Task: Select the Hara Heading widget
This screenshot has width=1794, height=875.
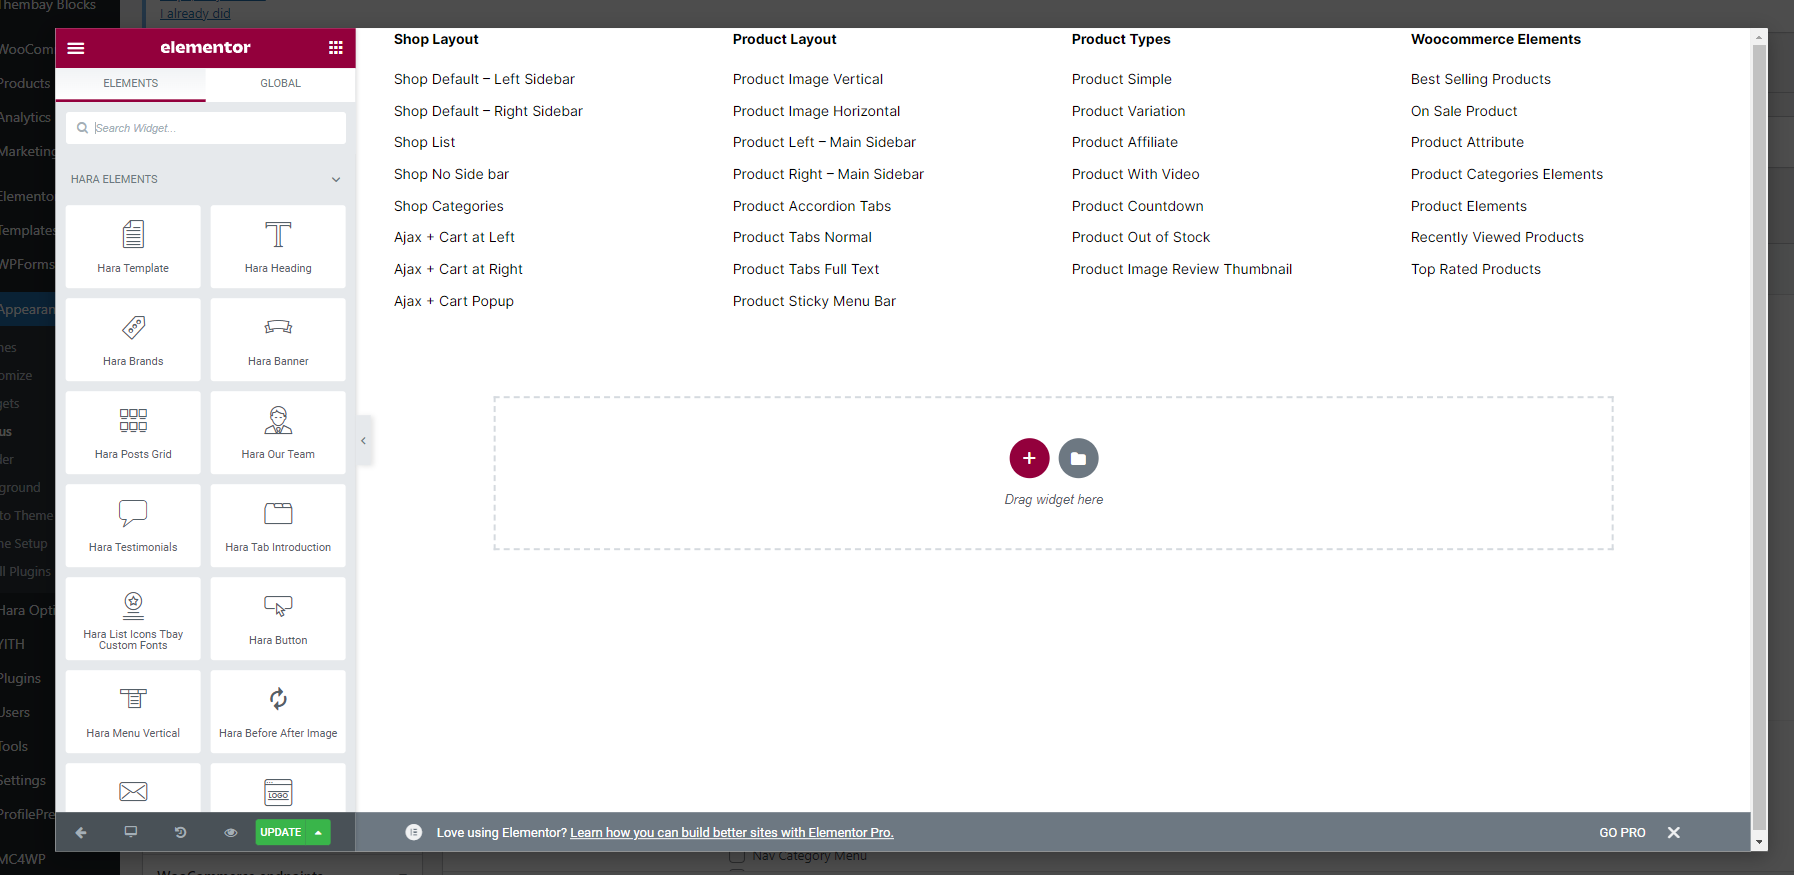Action: [278, 246]
